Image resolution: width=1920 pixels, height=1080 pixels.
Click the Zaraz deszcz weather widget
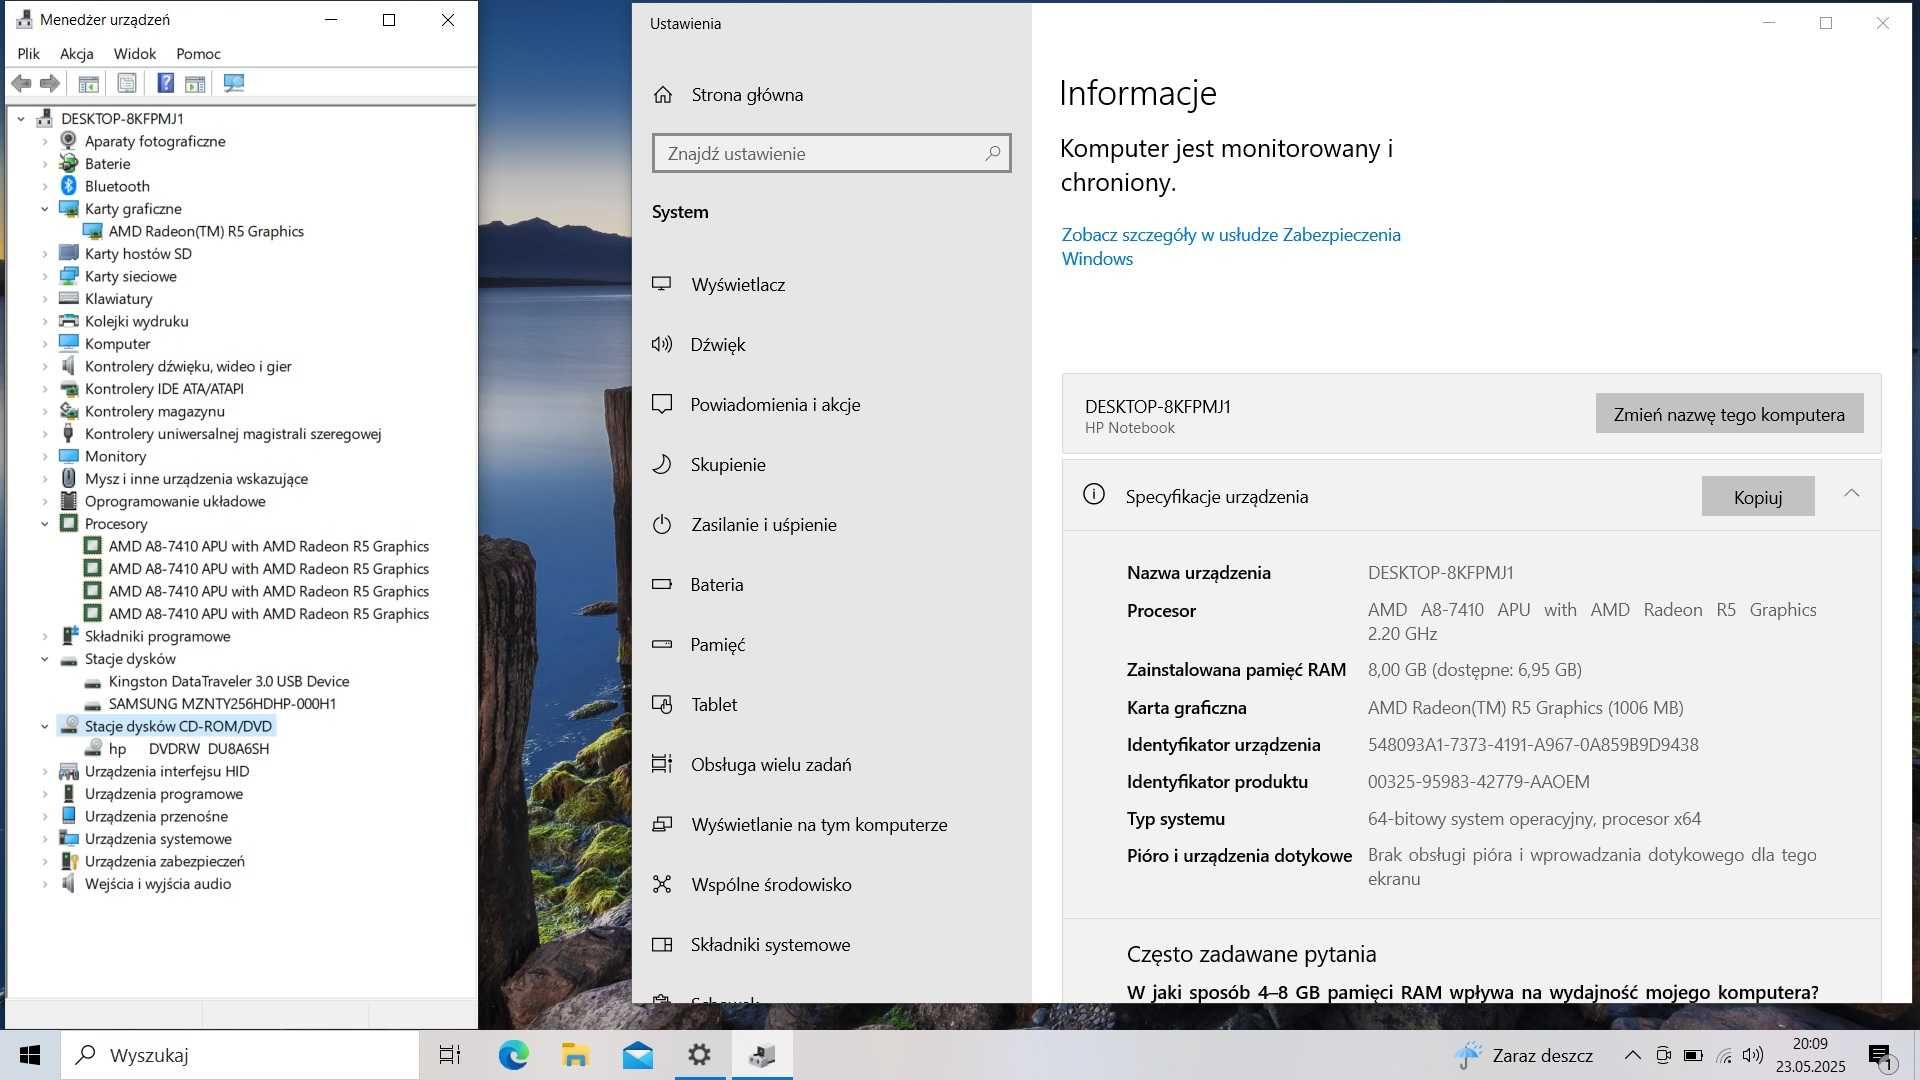click(1524, 1055)
